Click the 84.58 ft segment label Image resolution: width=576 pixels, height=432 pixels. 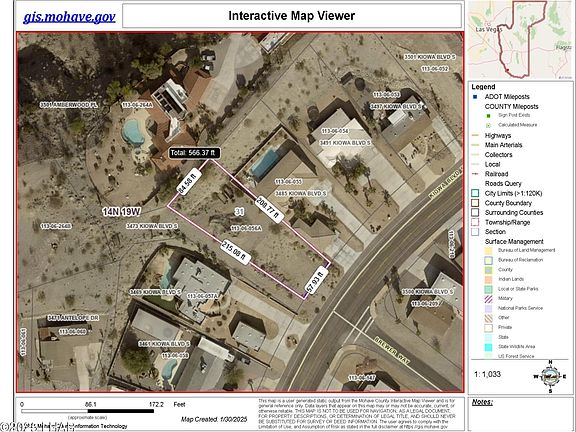188,182
